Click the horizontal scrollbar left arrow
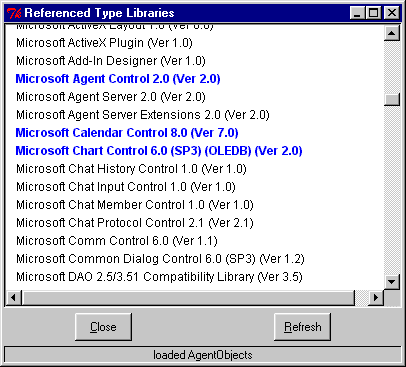The height and width of the screenshot is (367, 406). coord(14,297)
